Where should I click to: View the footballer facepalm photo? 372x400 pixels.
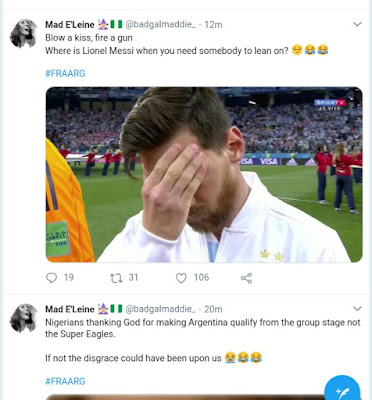[x=204, y=175]
